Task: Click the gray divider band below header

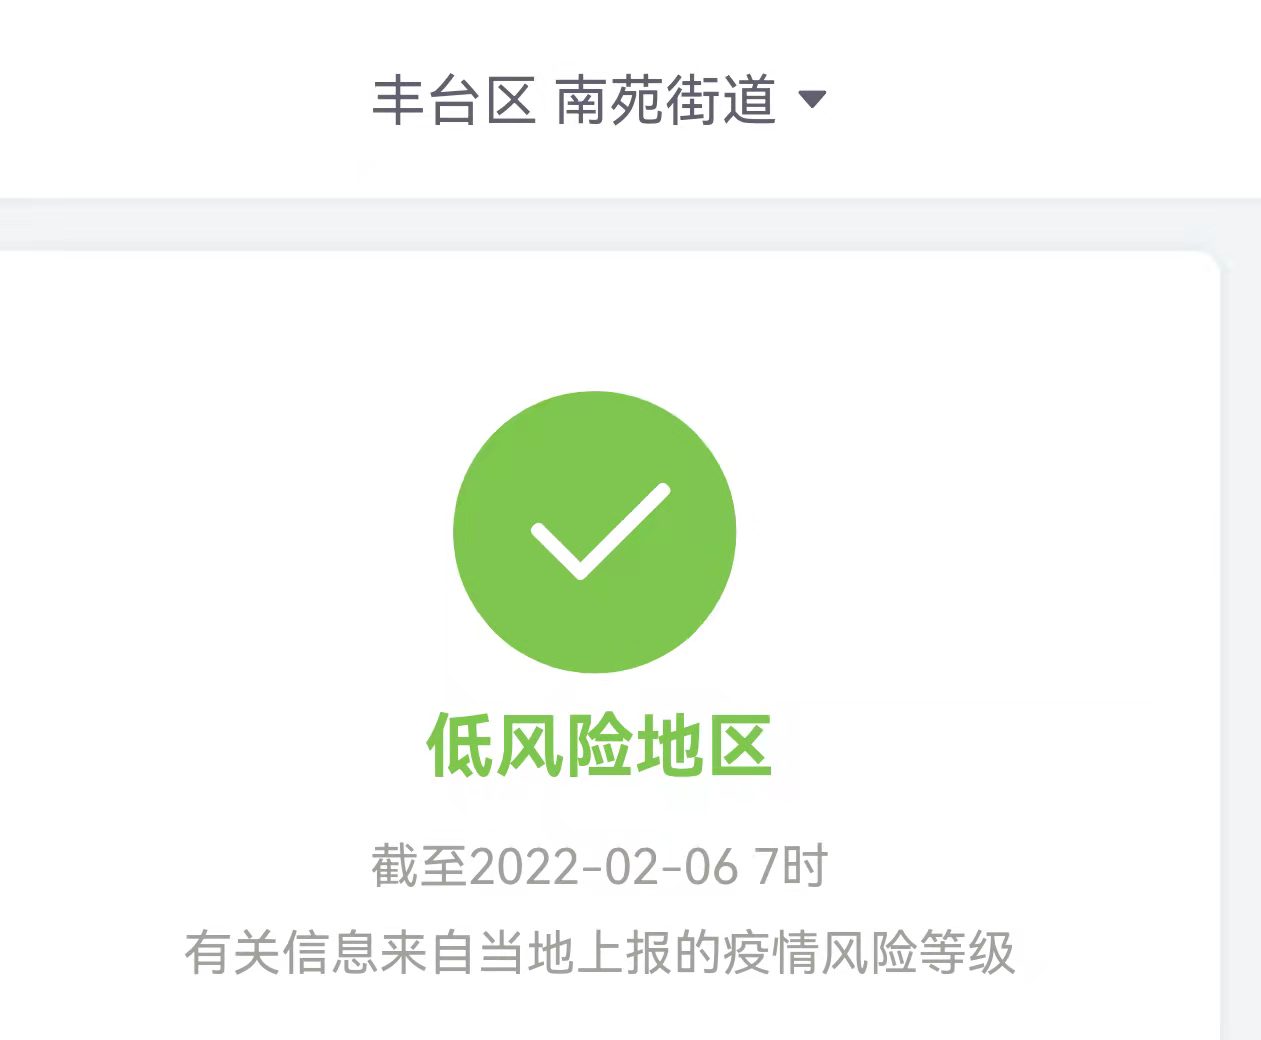Action: (x=630, y=224)
